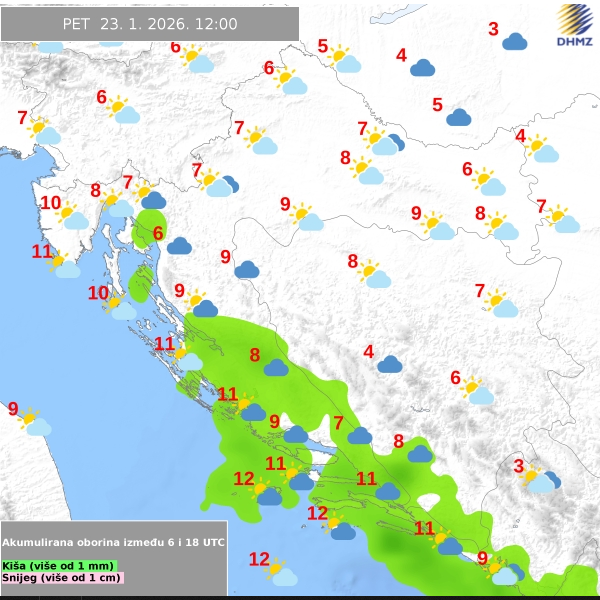
Task: Click the red number 4 beside the partly sunny icon
Action: pos(520,136)
